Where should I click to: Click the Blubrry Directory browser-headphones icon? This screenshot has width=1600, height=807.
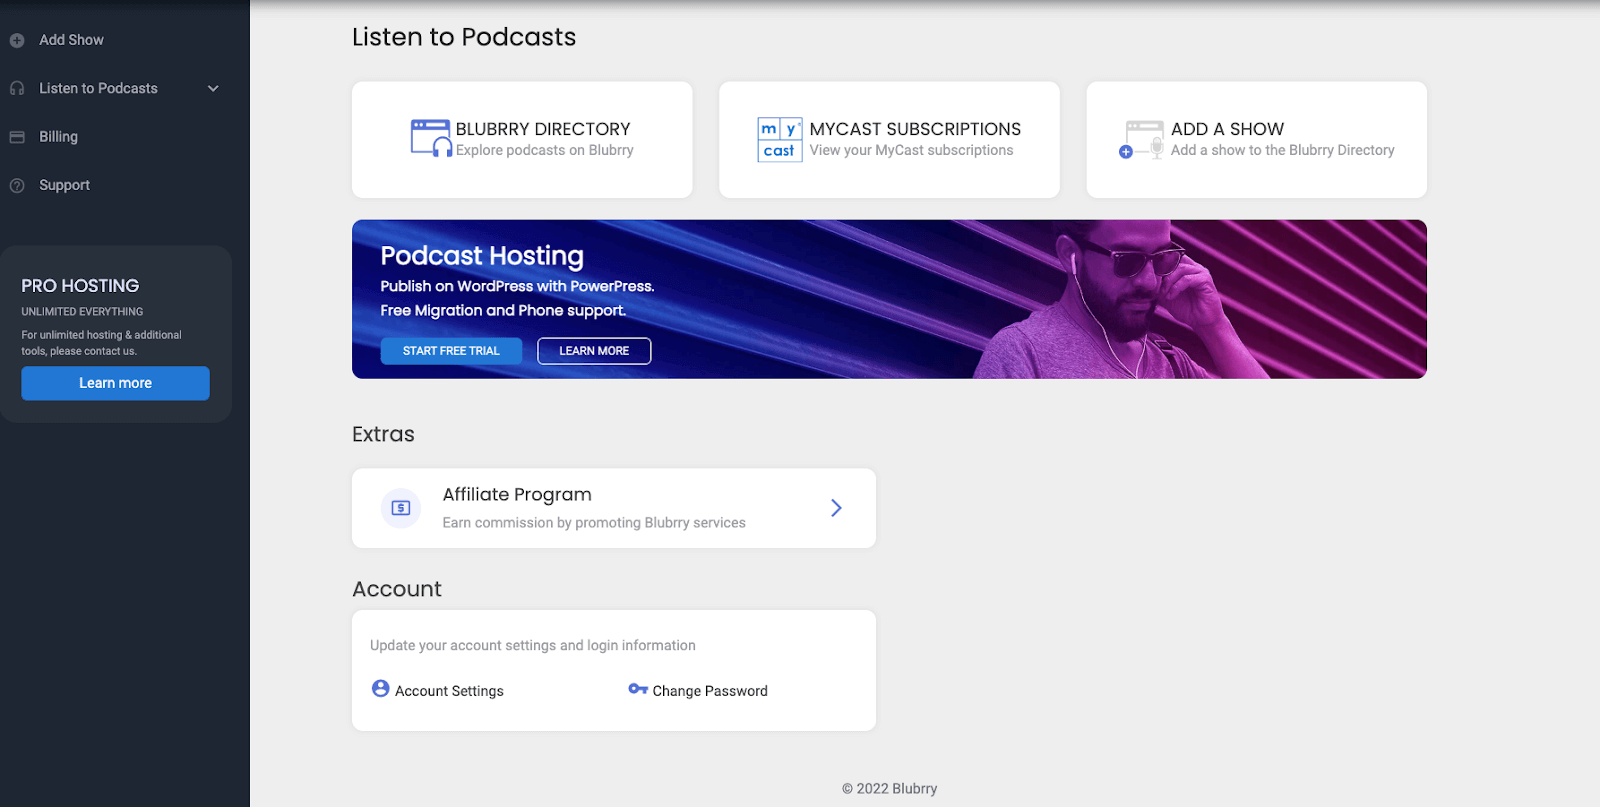[431, 139]
